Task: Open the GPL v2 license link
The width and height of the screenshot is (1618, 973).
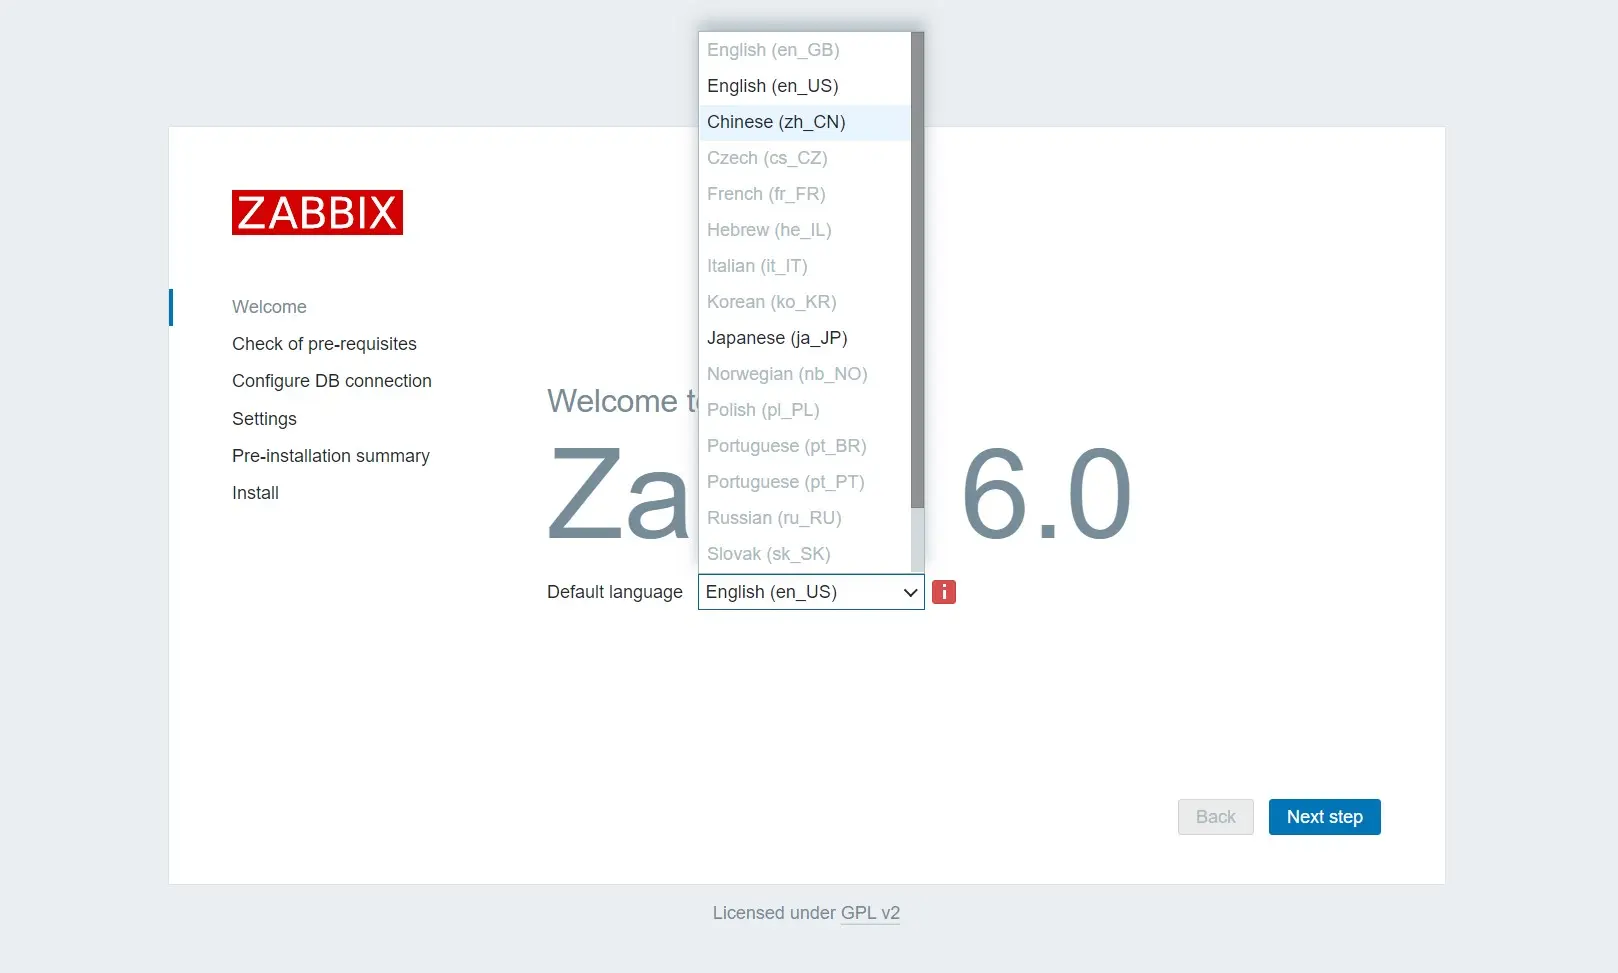Action: pos(870,913)
